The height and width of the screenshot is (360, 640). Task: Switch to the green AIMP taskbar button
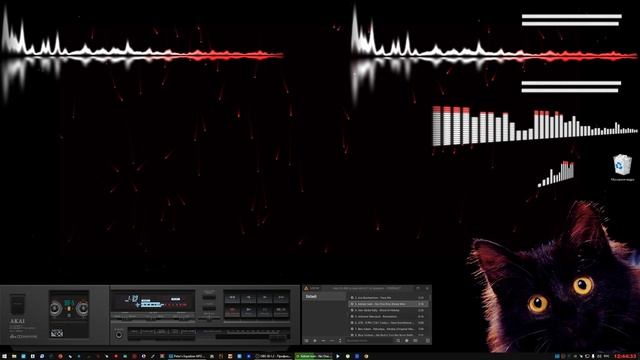(x=313, y=356)
